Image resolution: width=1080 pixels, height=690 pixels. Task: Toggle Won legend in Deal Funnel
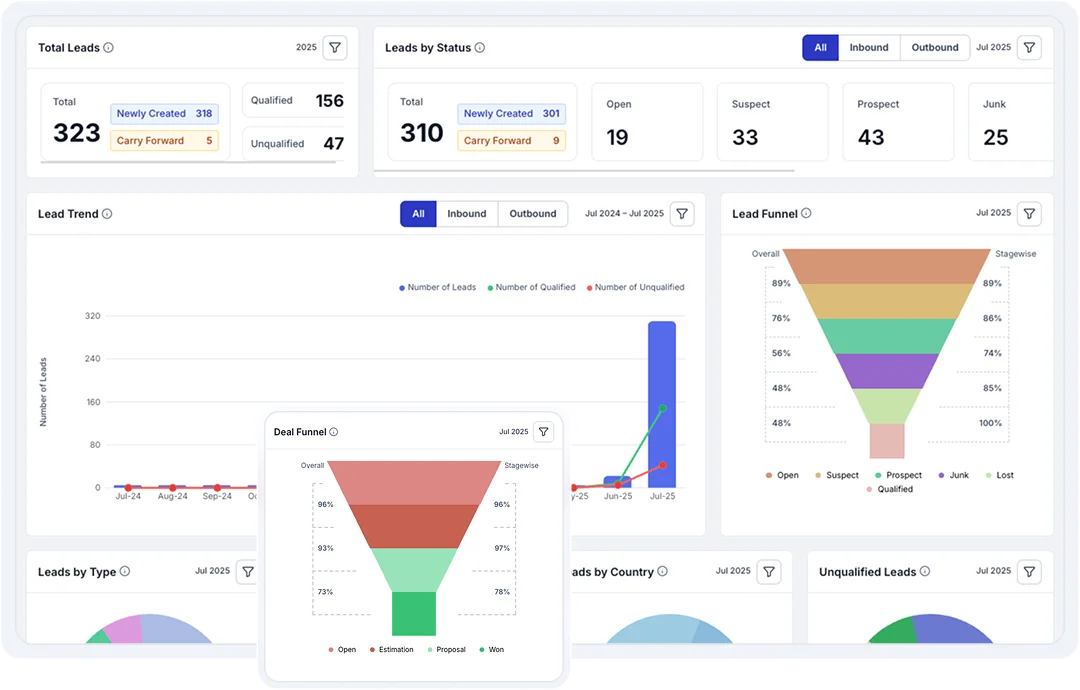click(x=492, y=649)
